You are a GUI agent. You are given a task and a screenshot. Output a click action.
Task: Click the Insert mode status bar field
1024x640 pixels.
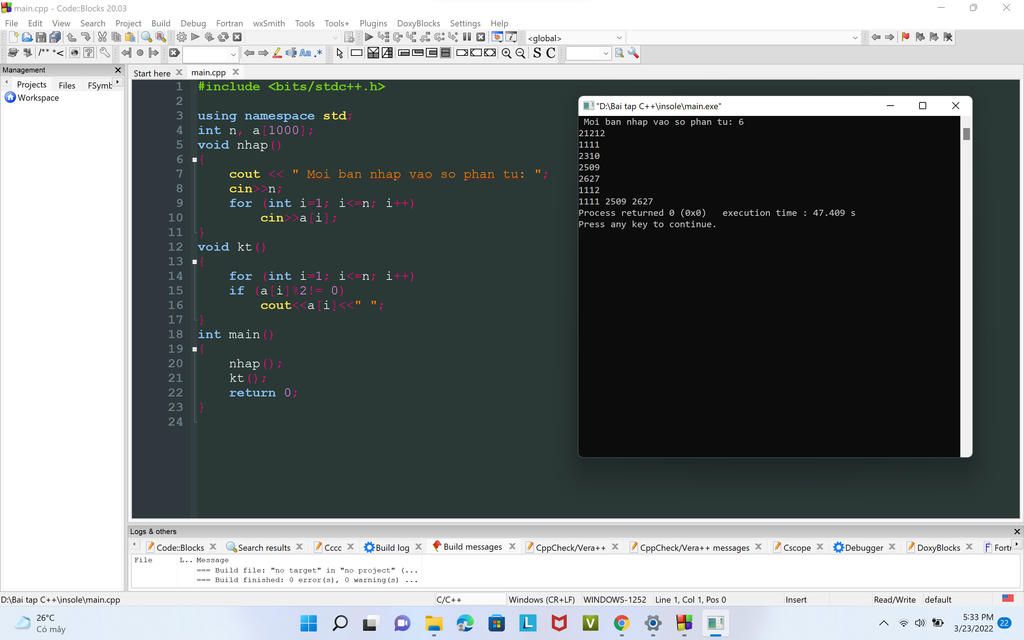[796, 600]
